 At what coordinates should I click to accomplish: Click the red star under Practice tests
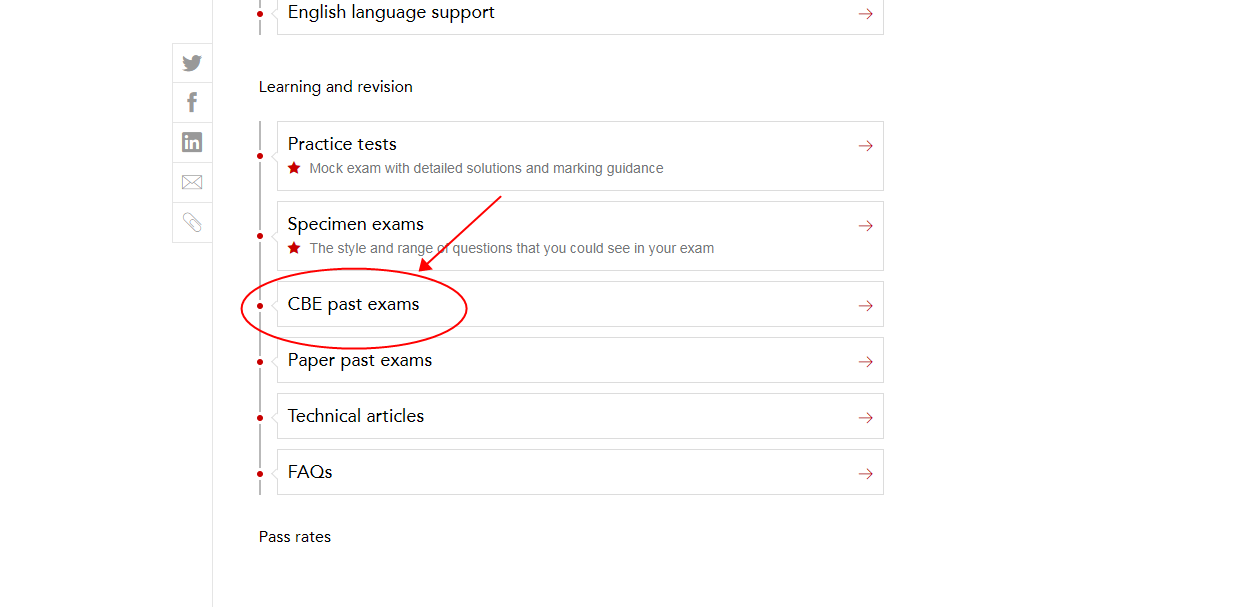(x=294, y=168)
